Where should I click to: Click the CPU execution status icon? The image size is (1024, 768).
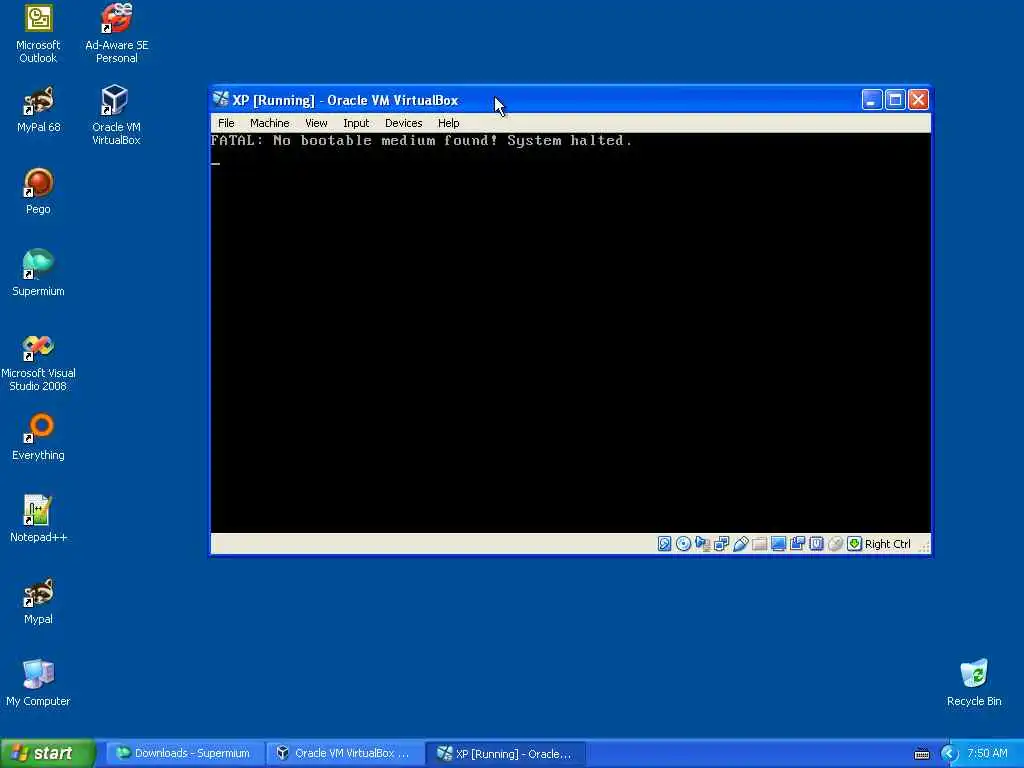click(x=816, y=544)
